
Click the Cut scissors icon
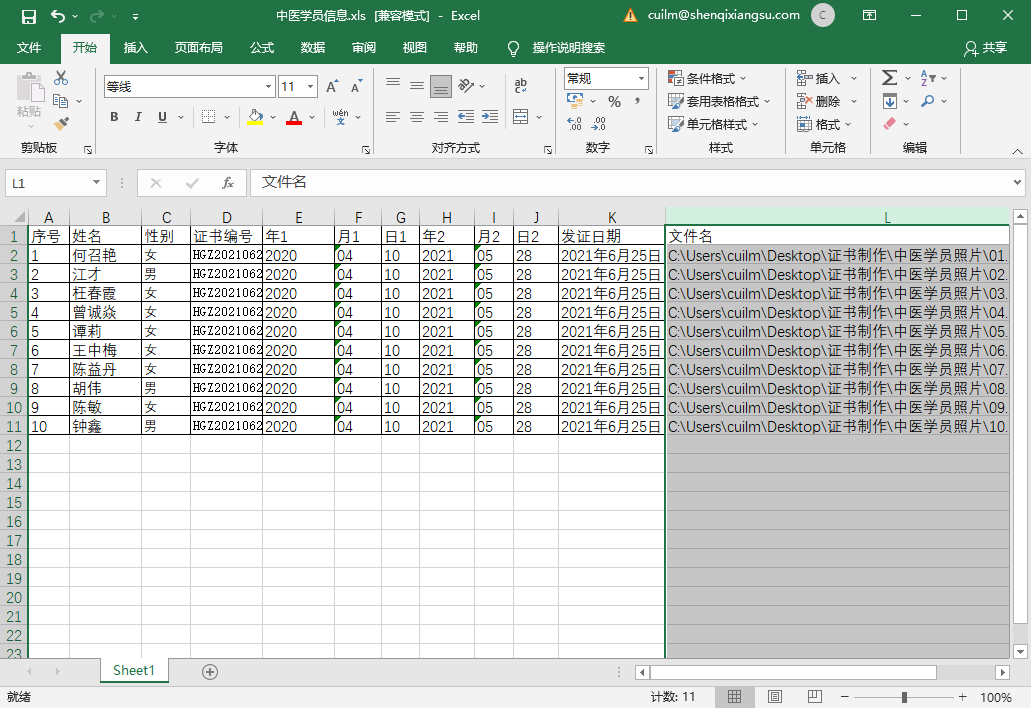coord(61,78)
